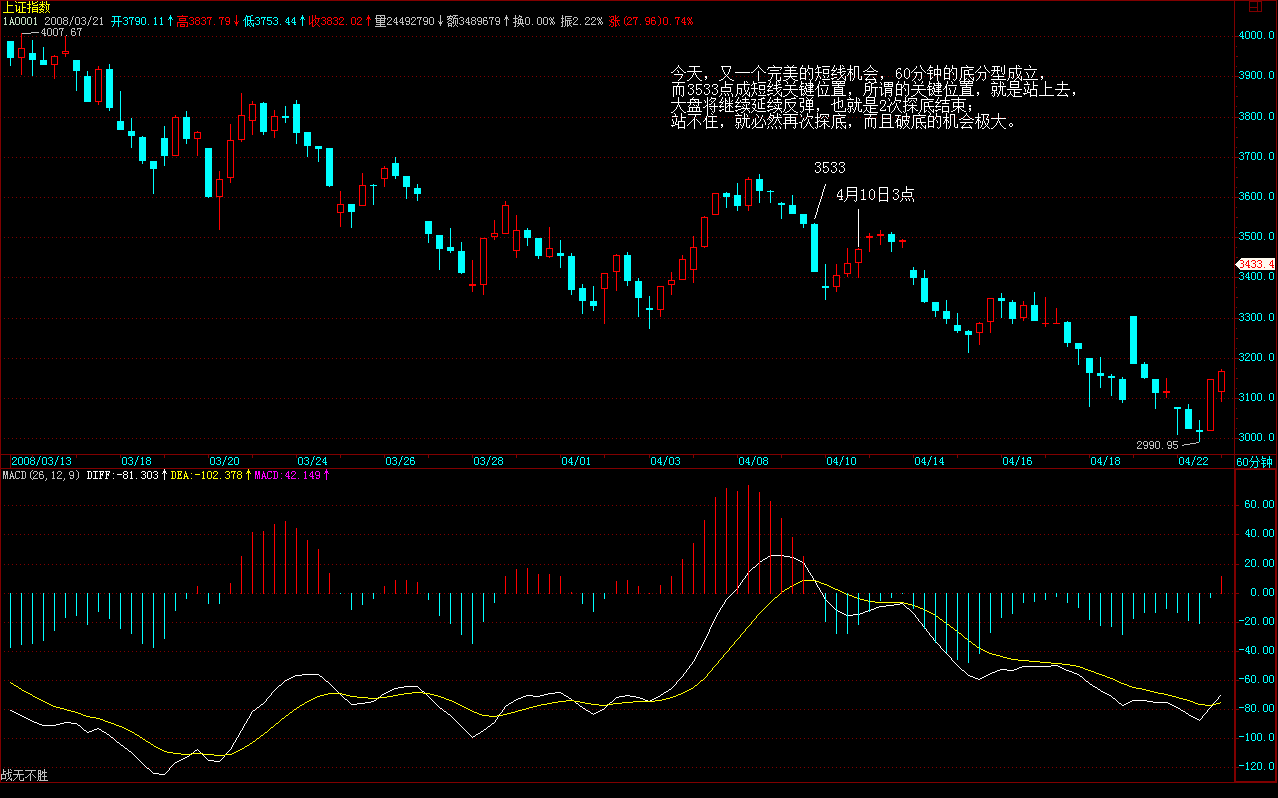This screenshot has height=798, width=1278.
Task: Open the 60分钟 period selector
Action: (1254, 462)
